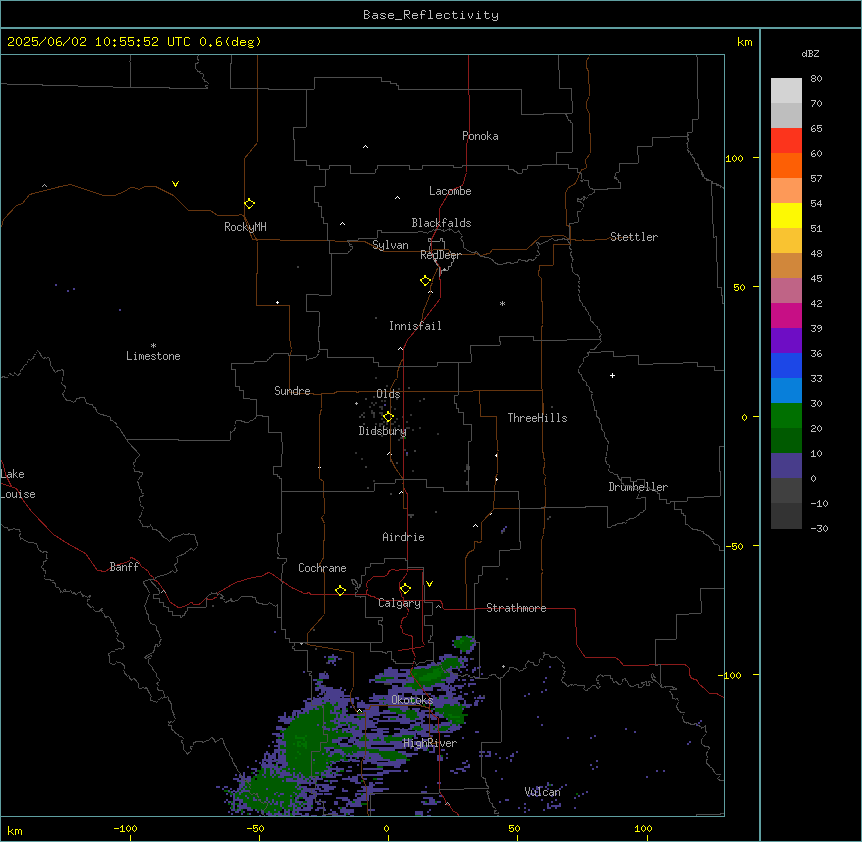Image resolution: width=862 pixels, height=842 pixels.
Task: Click the 2025/06/02 10:55:52 UTC timestamp
Action: pos(99,42)
